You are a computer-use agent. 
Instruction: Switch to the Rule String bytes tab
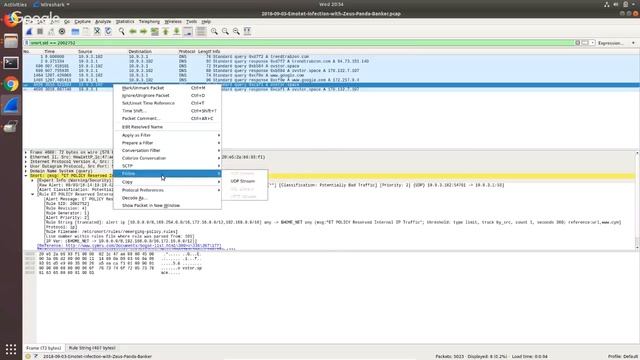92,348
